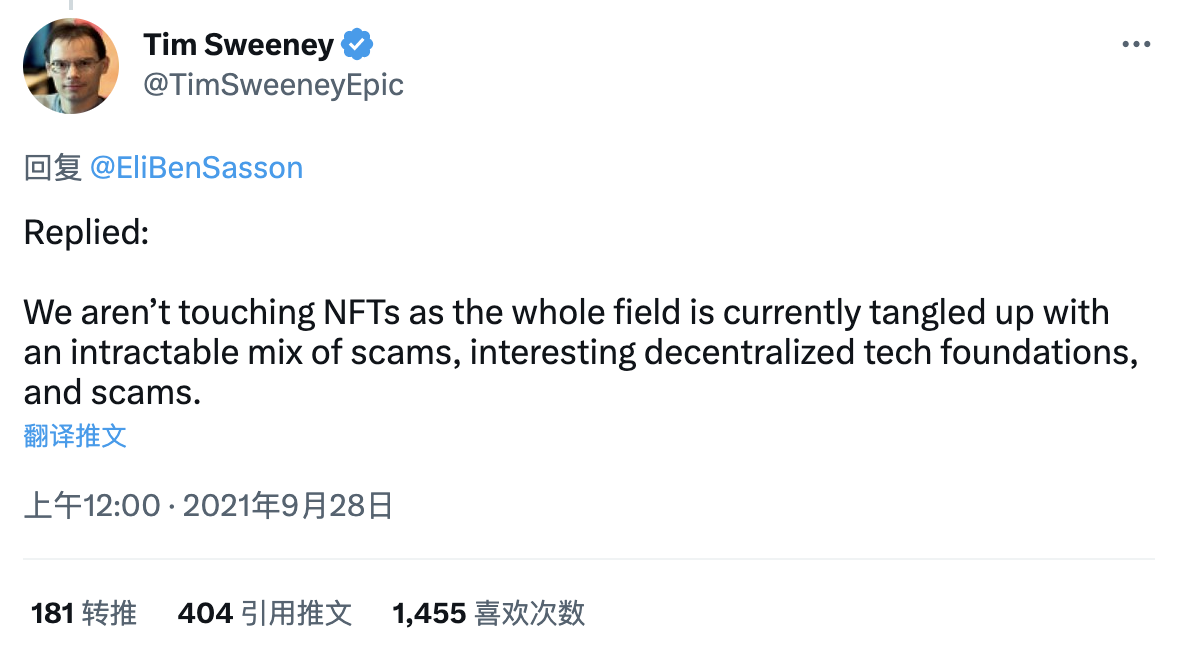View the 404 引用推文 quote tweets
This screenshot has height=654, width=1178.
pyautogui.click(x=264, y=613)
